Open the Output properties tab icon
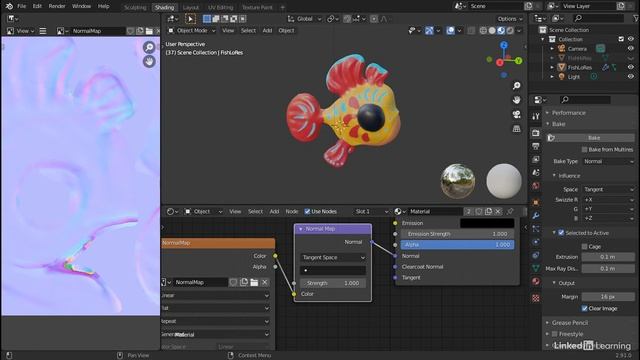640x360 pixels. tap(536, 146)
